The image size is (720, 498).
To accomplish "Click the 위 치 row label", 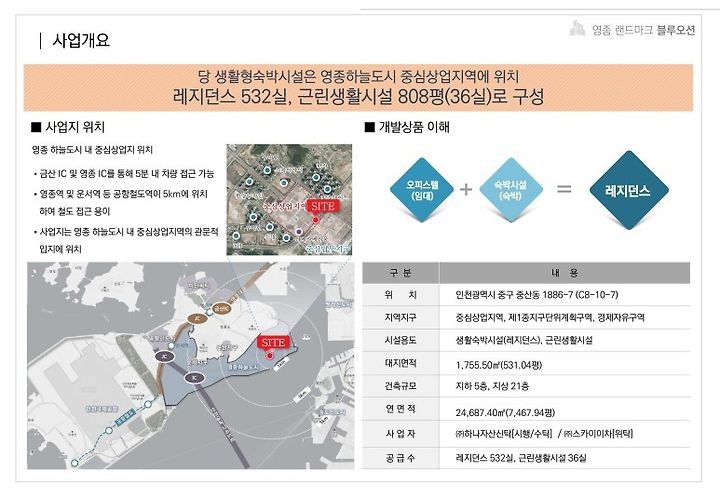I will 400,294.
